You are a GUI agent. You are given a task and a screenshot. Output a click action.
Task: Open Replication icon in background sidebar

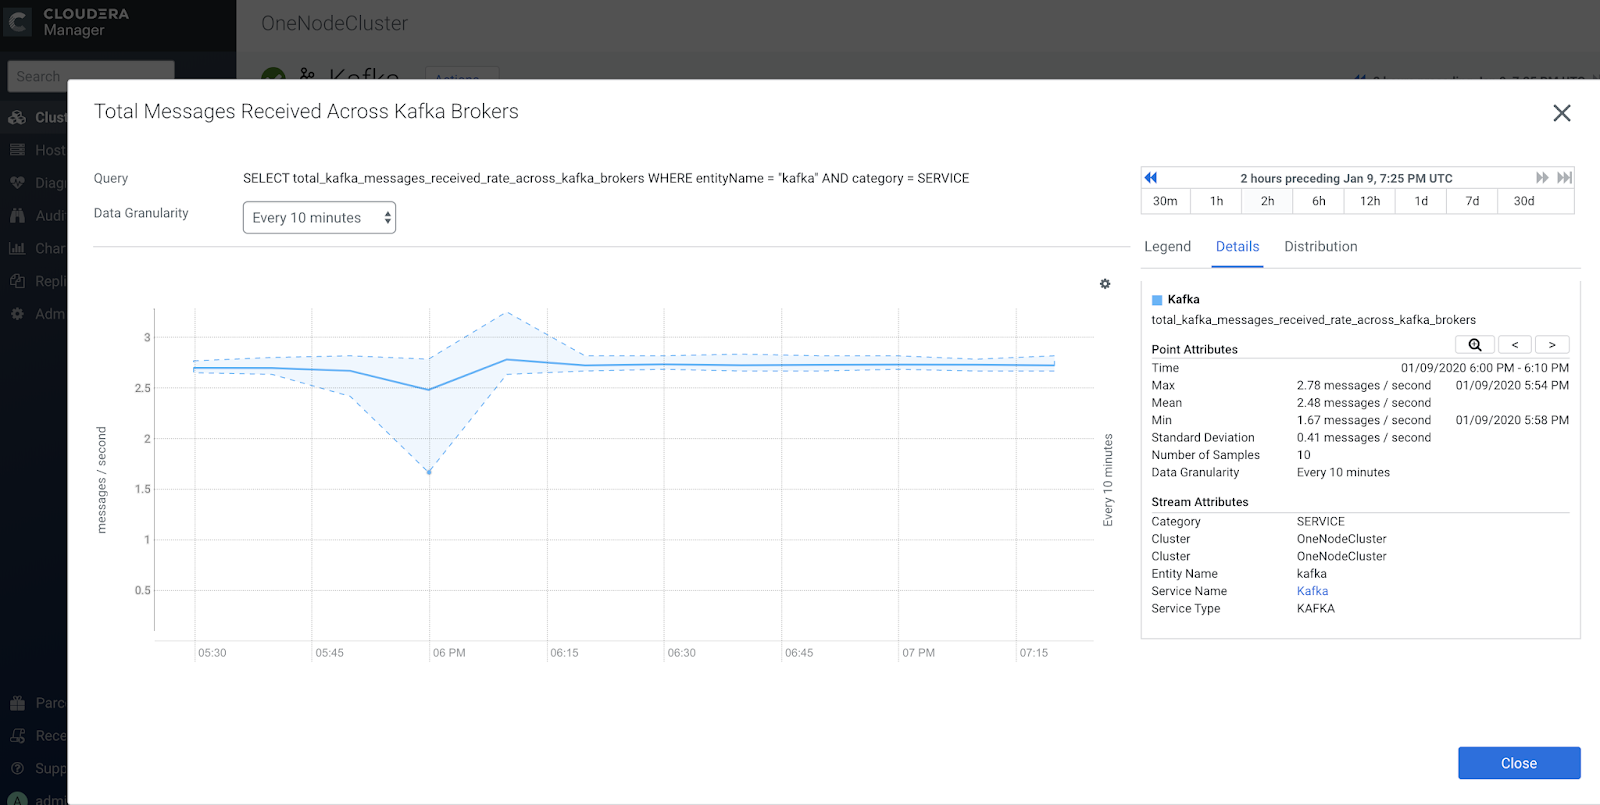tap(17, 281)
